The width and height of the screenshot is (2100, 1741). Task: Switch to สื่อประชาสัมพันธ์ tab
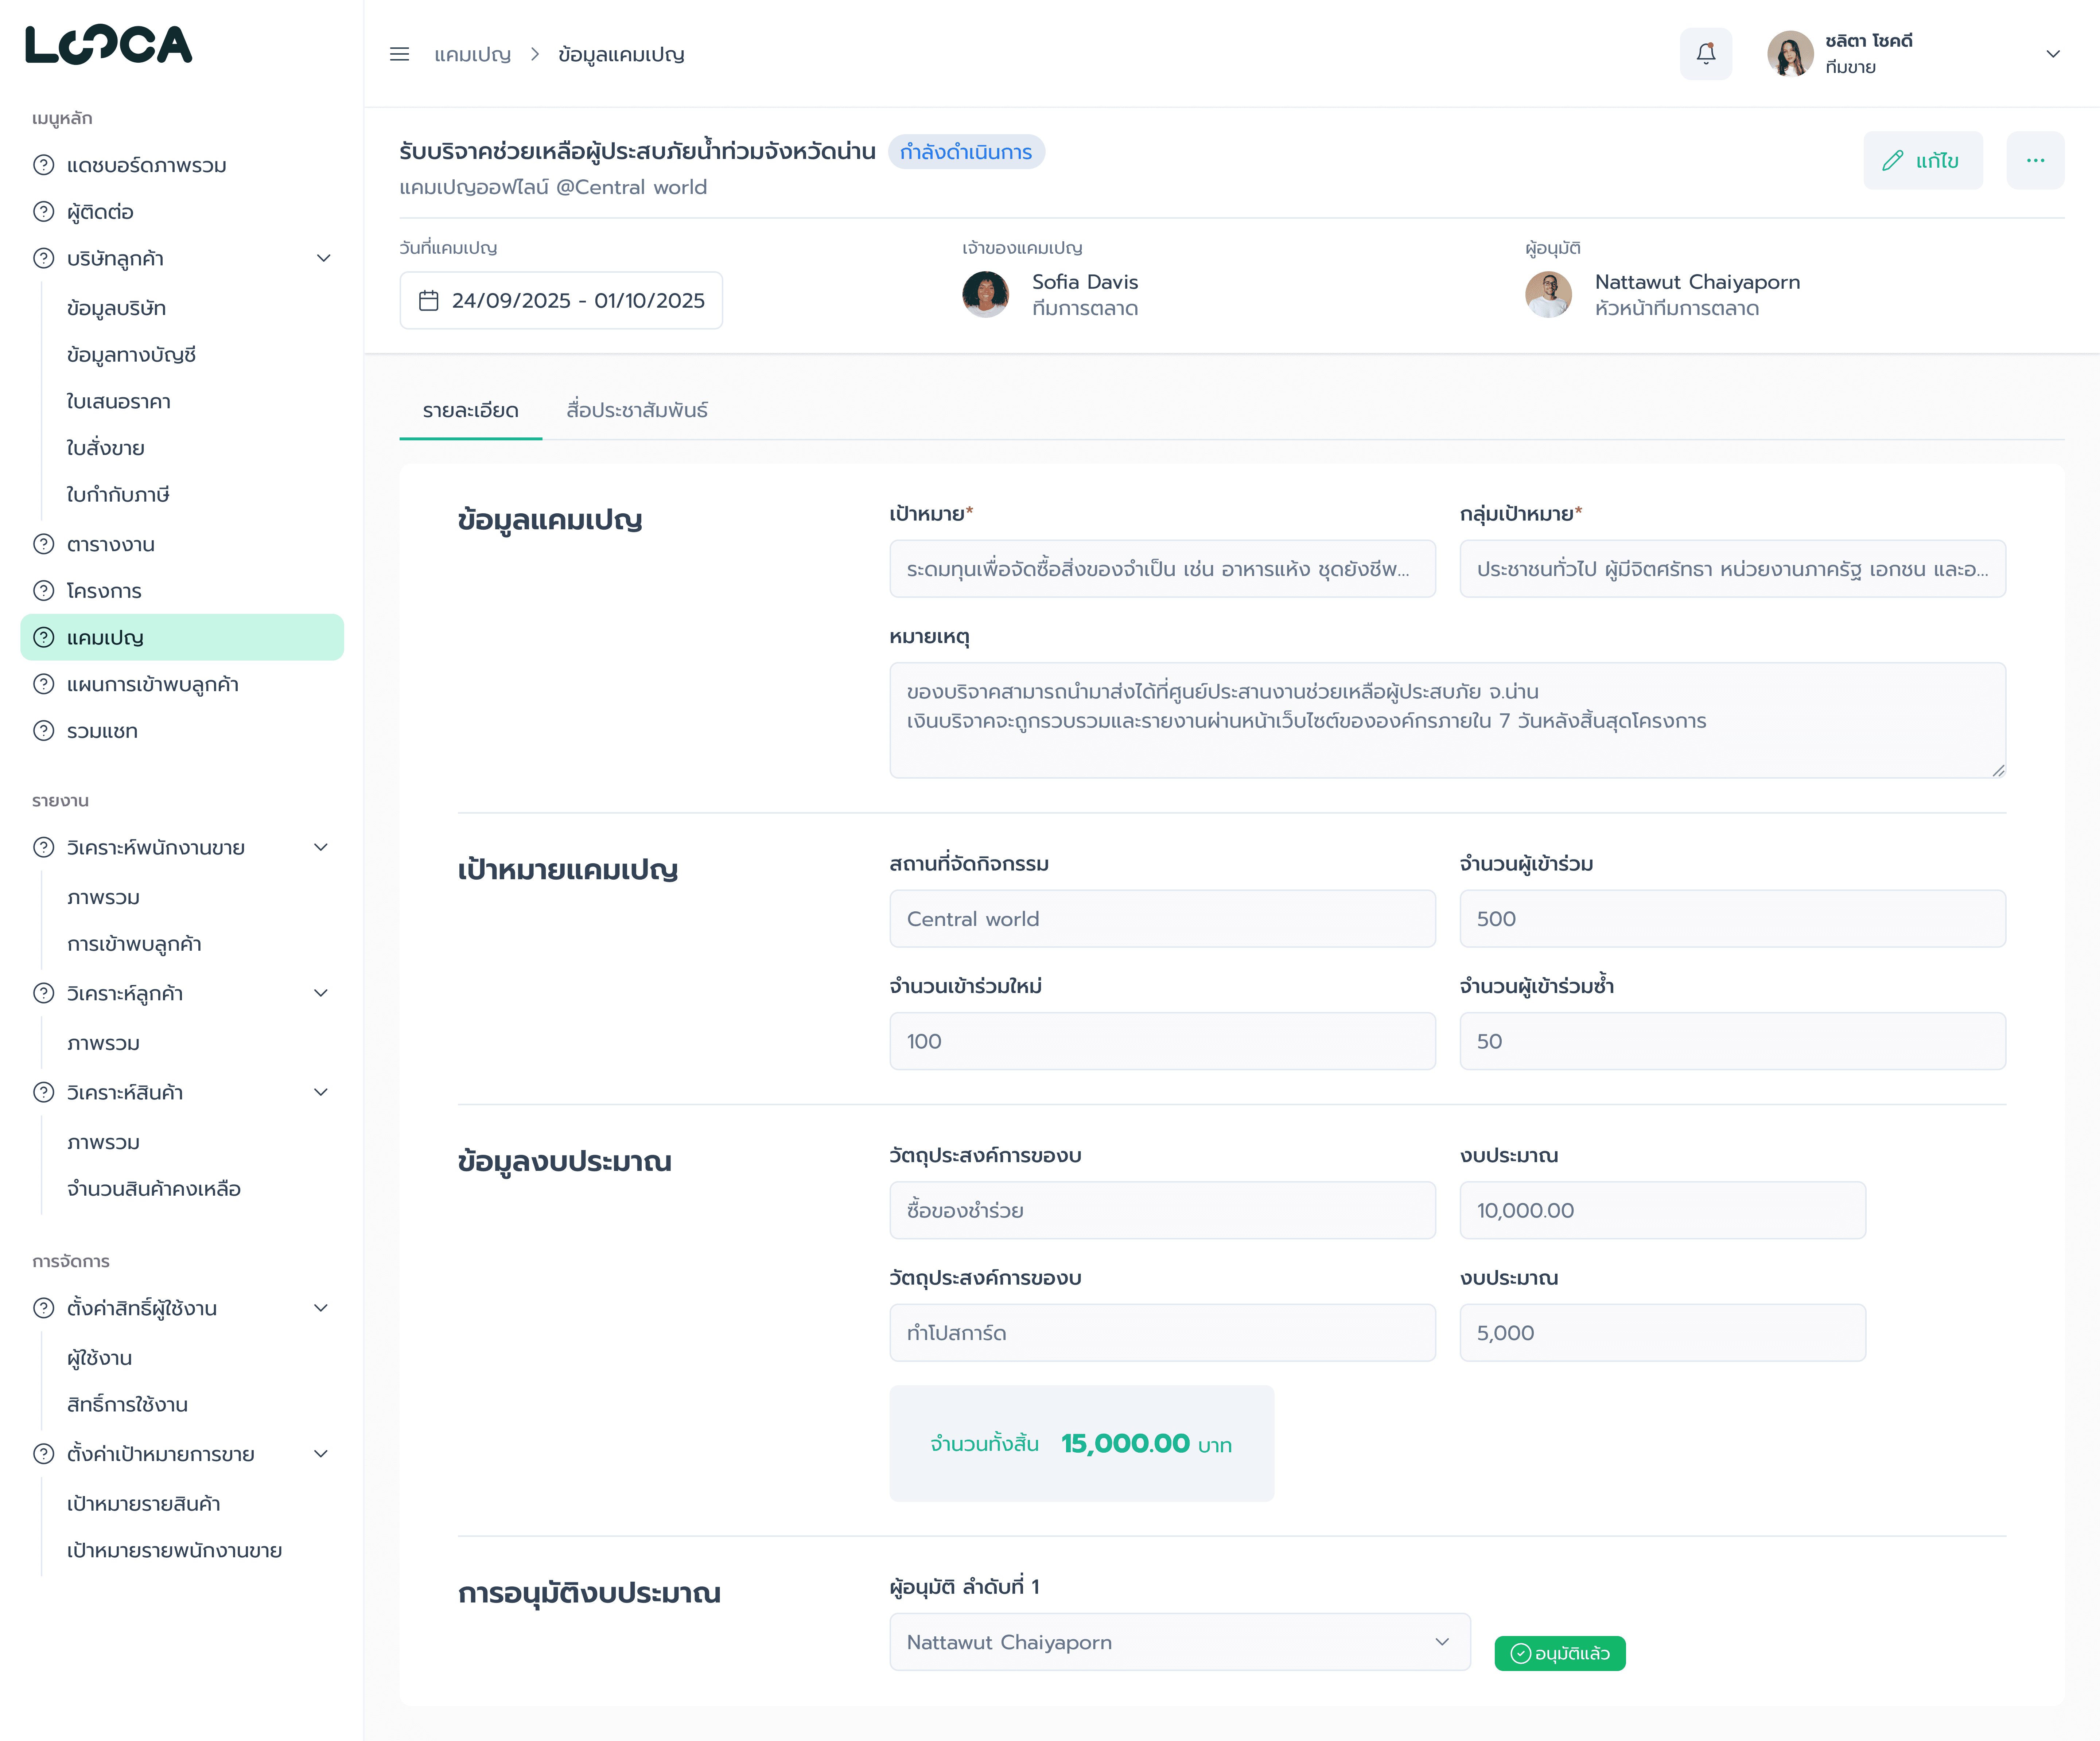pyautogui.click(x=637, y=410)
